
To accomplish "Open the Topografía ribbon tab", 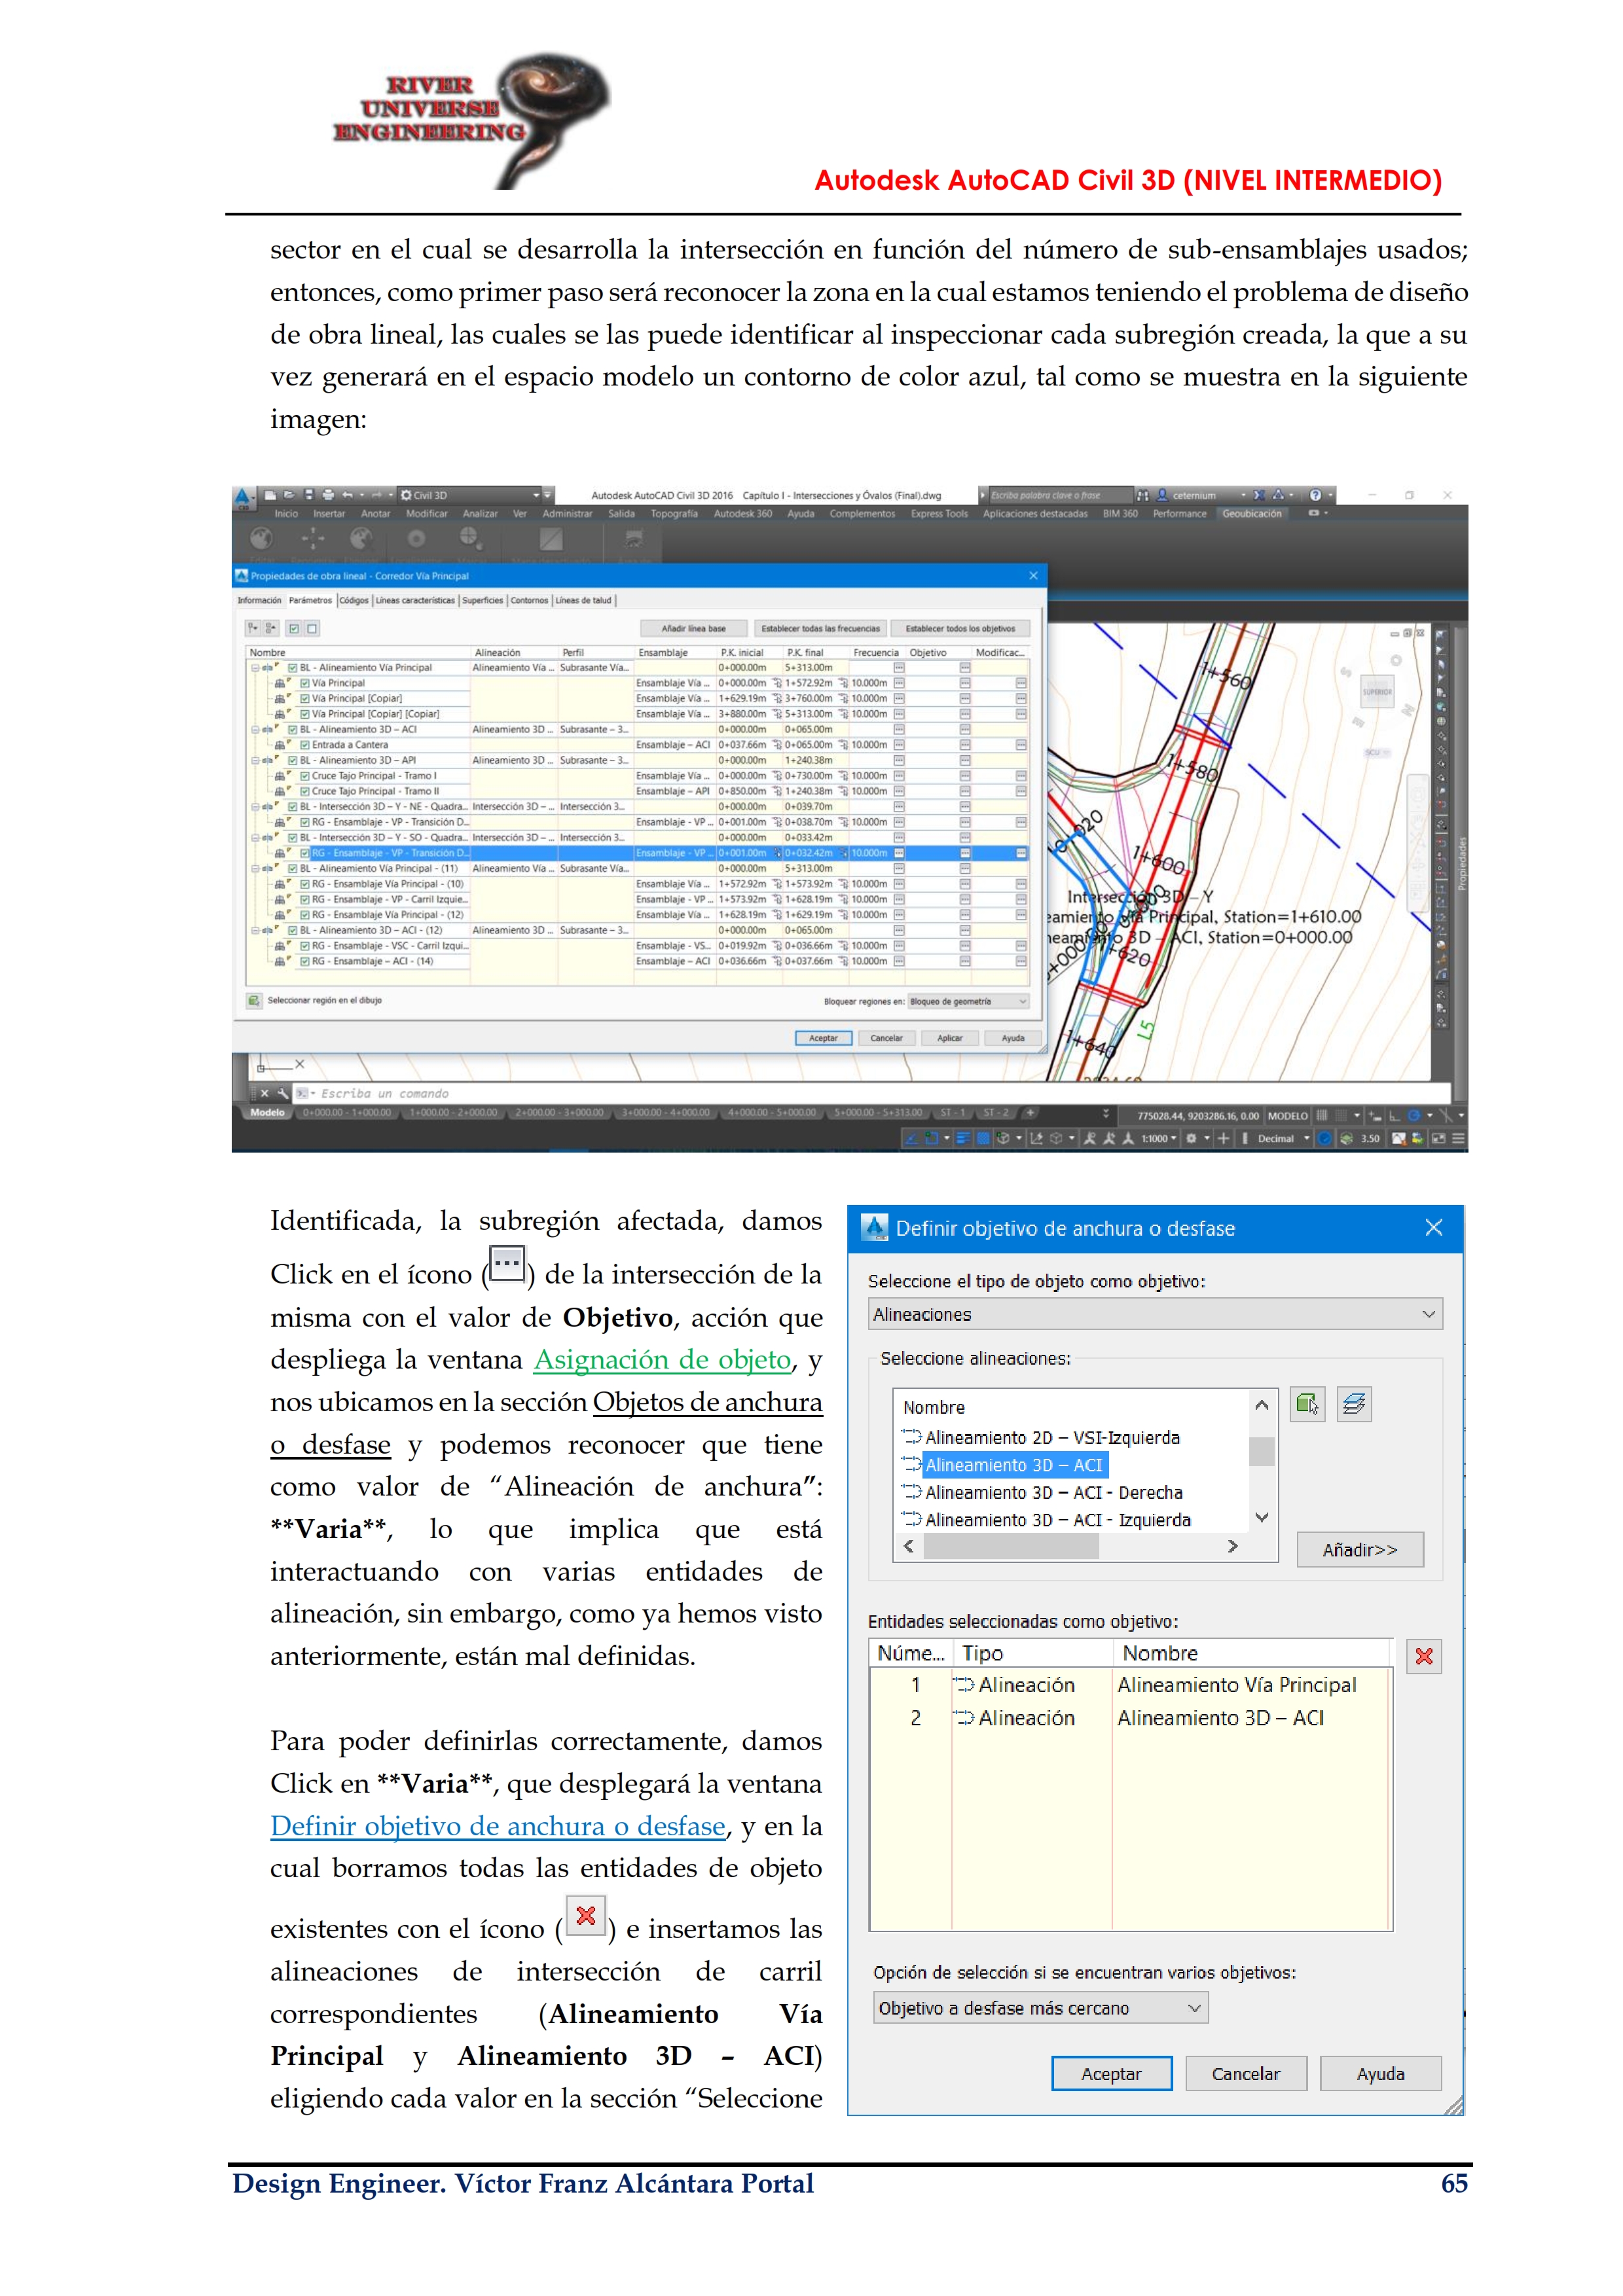I will tap(674, 514).
